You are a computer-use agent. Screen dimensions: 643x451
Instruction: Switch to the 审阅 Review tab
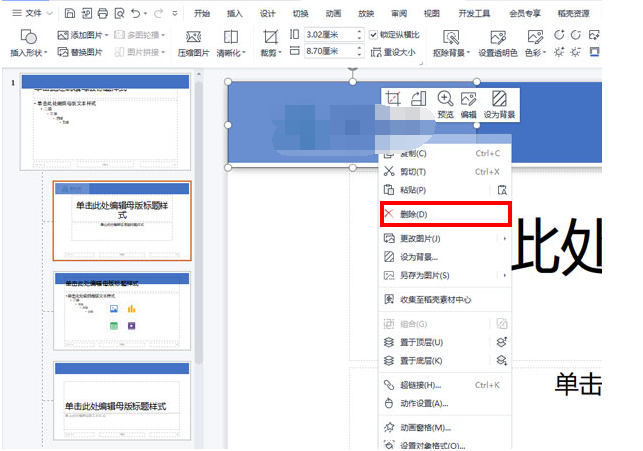(399, 13)
